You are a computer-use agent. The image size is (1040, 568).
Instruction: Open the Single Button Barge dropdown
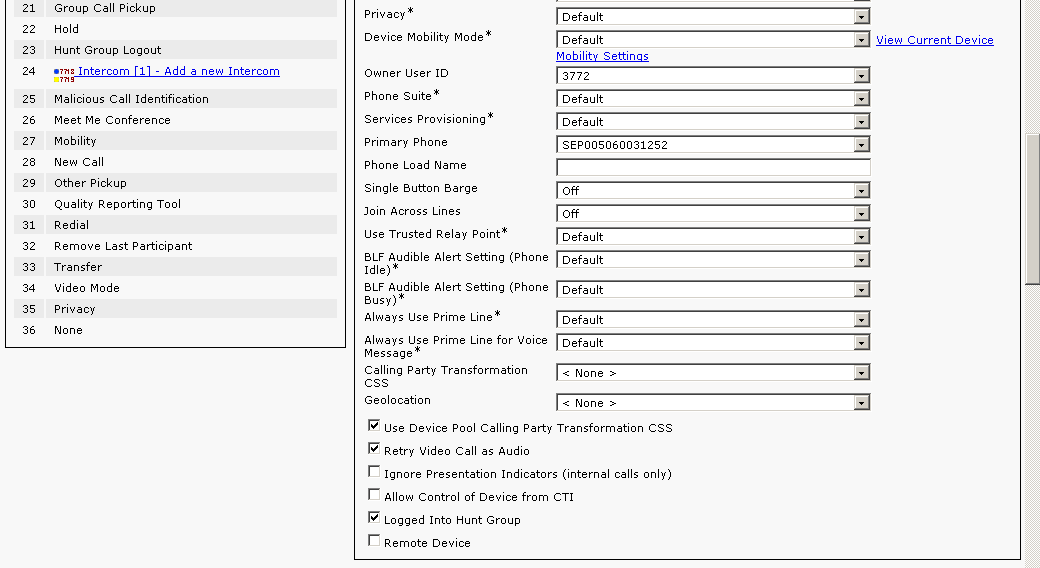pyautogui.click(x=712, y=190)
